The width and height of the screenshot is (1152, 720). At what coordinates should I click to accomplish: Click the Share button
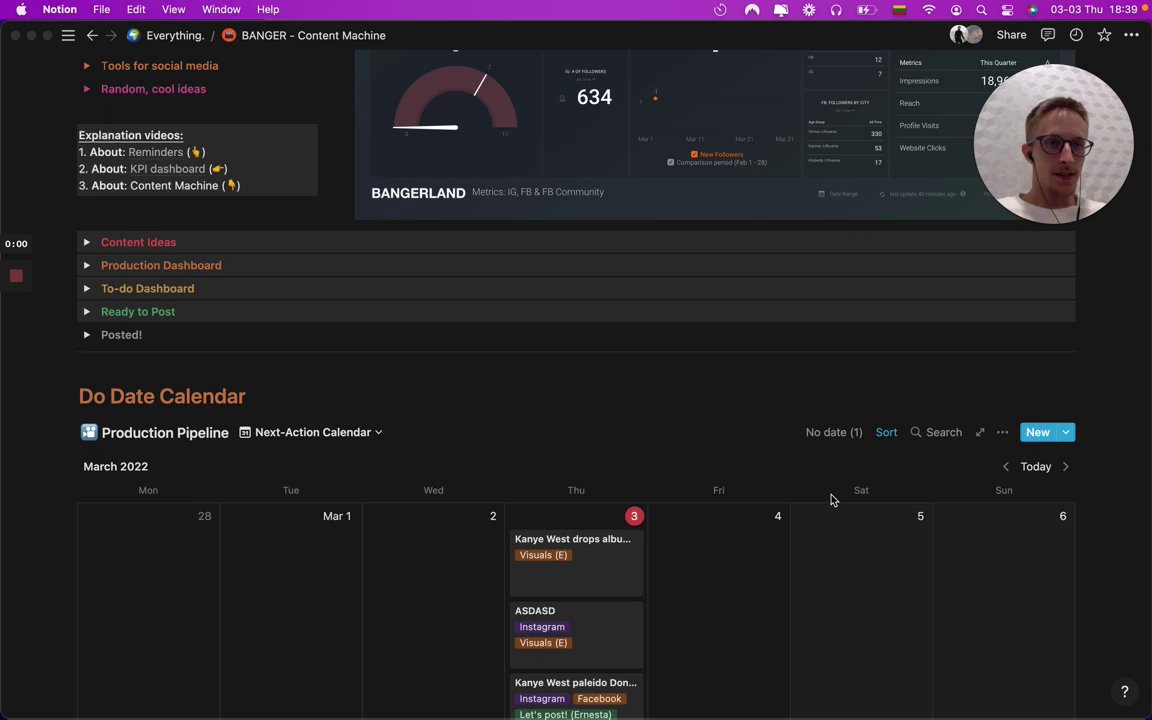point(1011,35)
